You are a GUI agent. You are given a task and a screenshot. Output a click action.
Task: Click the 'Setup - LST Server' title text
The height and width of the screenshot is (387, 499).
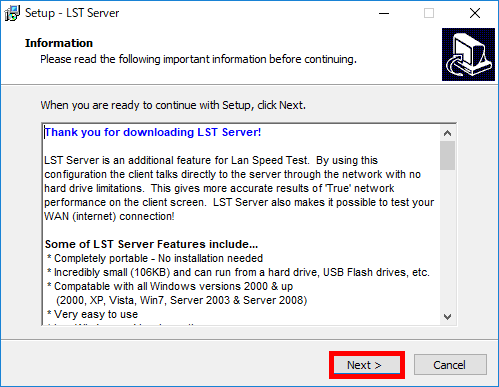(x=72, y=13)
